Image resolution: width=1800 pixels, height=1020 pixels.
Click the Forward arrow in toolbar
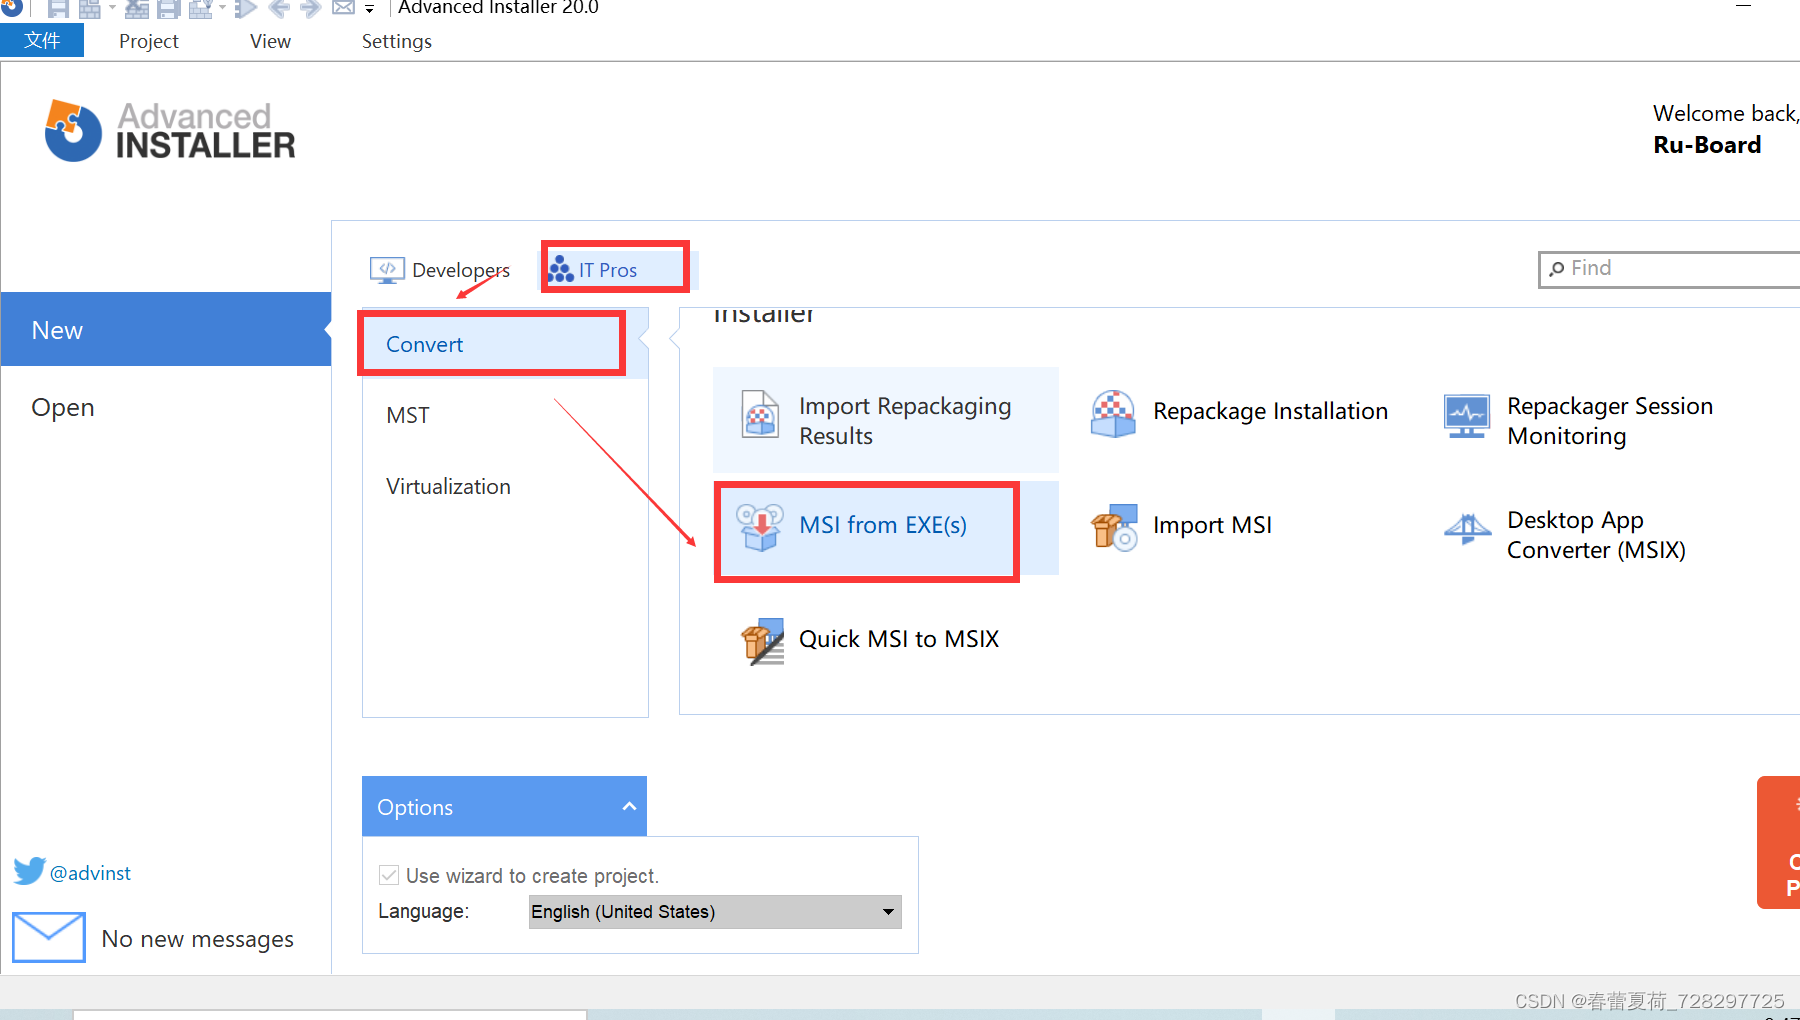pos(311,9)
